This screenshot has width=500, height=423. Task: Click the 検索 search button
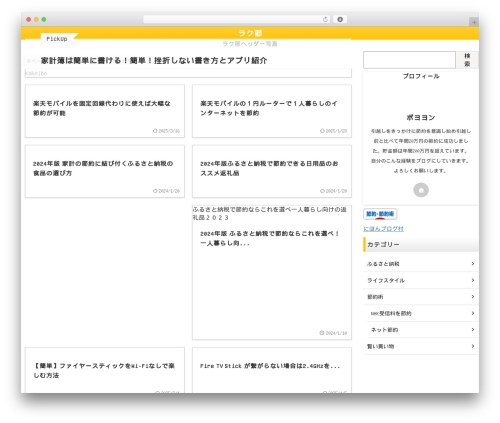(x=467, y=60)
